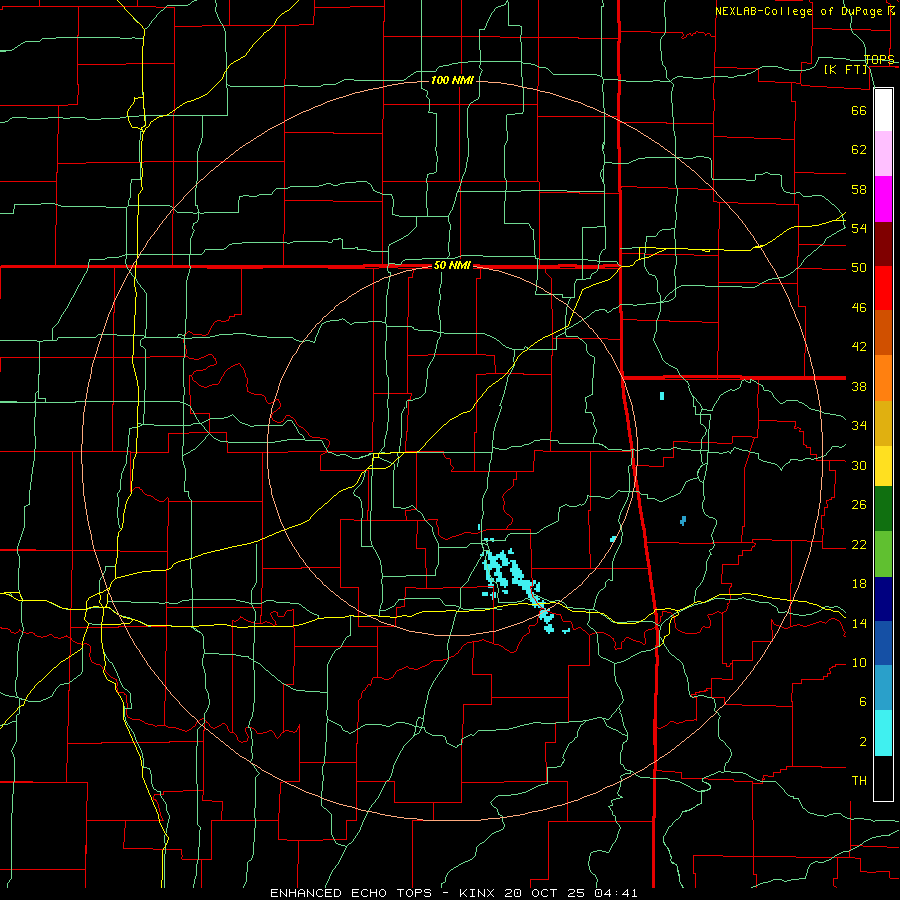This screenshot has height=900, width=900.
Task: Click the medium blue legend swatch near 10
Action: [x=883, y=643]
